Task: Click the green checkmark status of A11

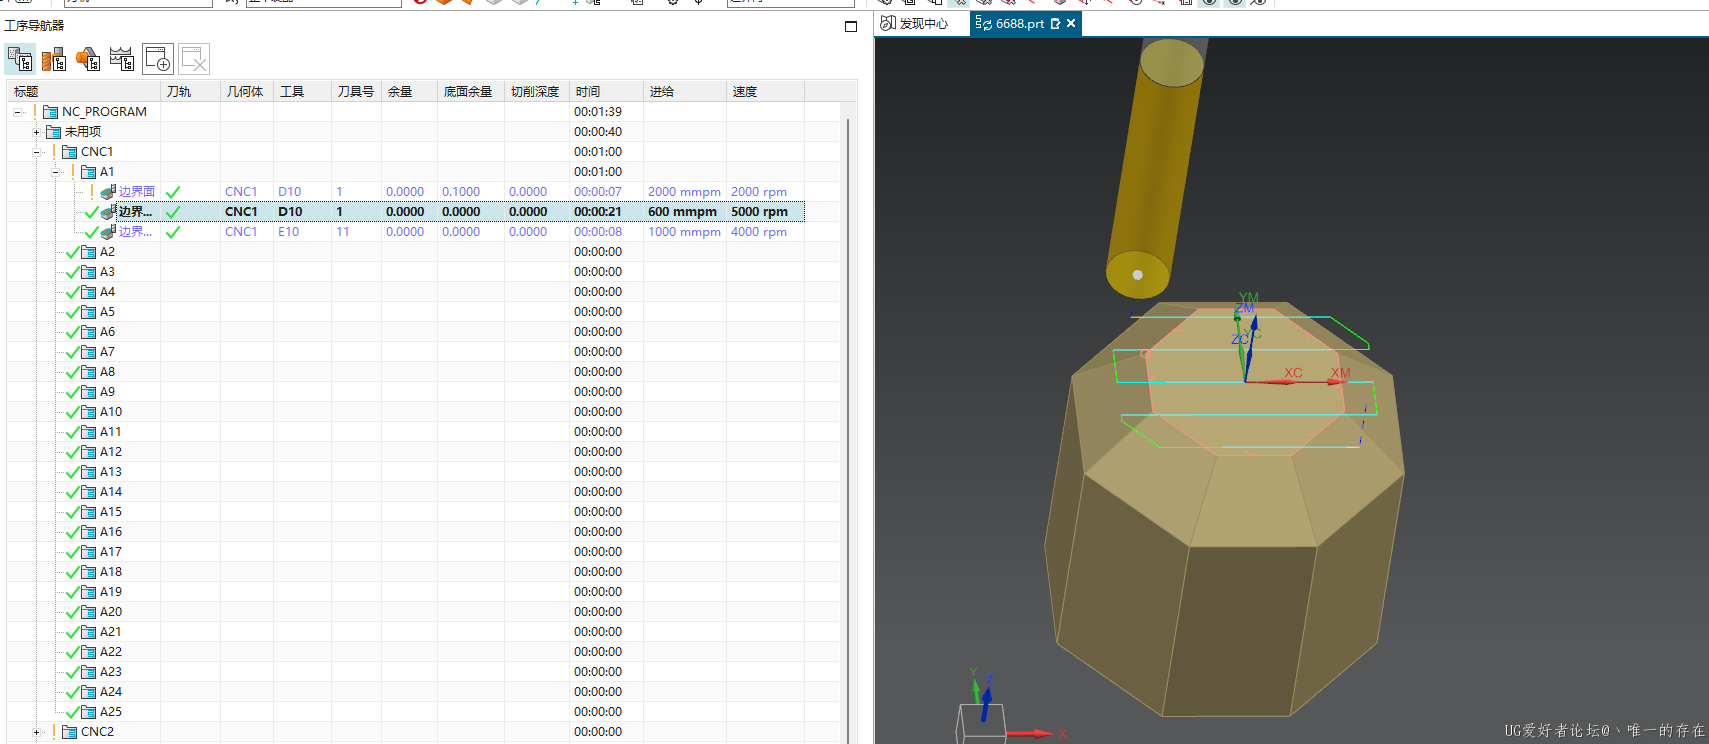Action: coord(73,432)
